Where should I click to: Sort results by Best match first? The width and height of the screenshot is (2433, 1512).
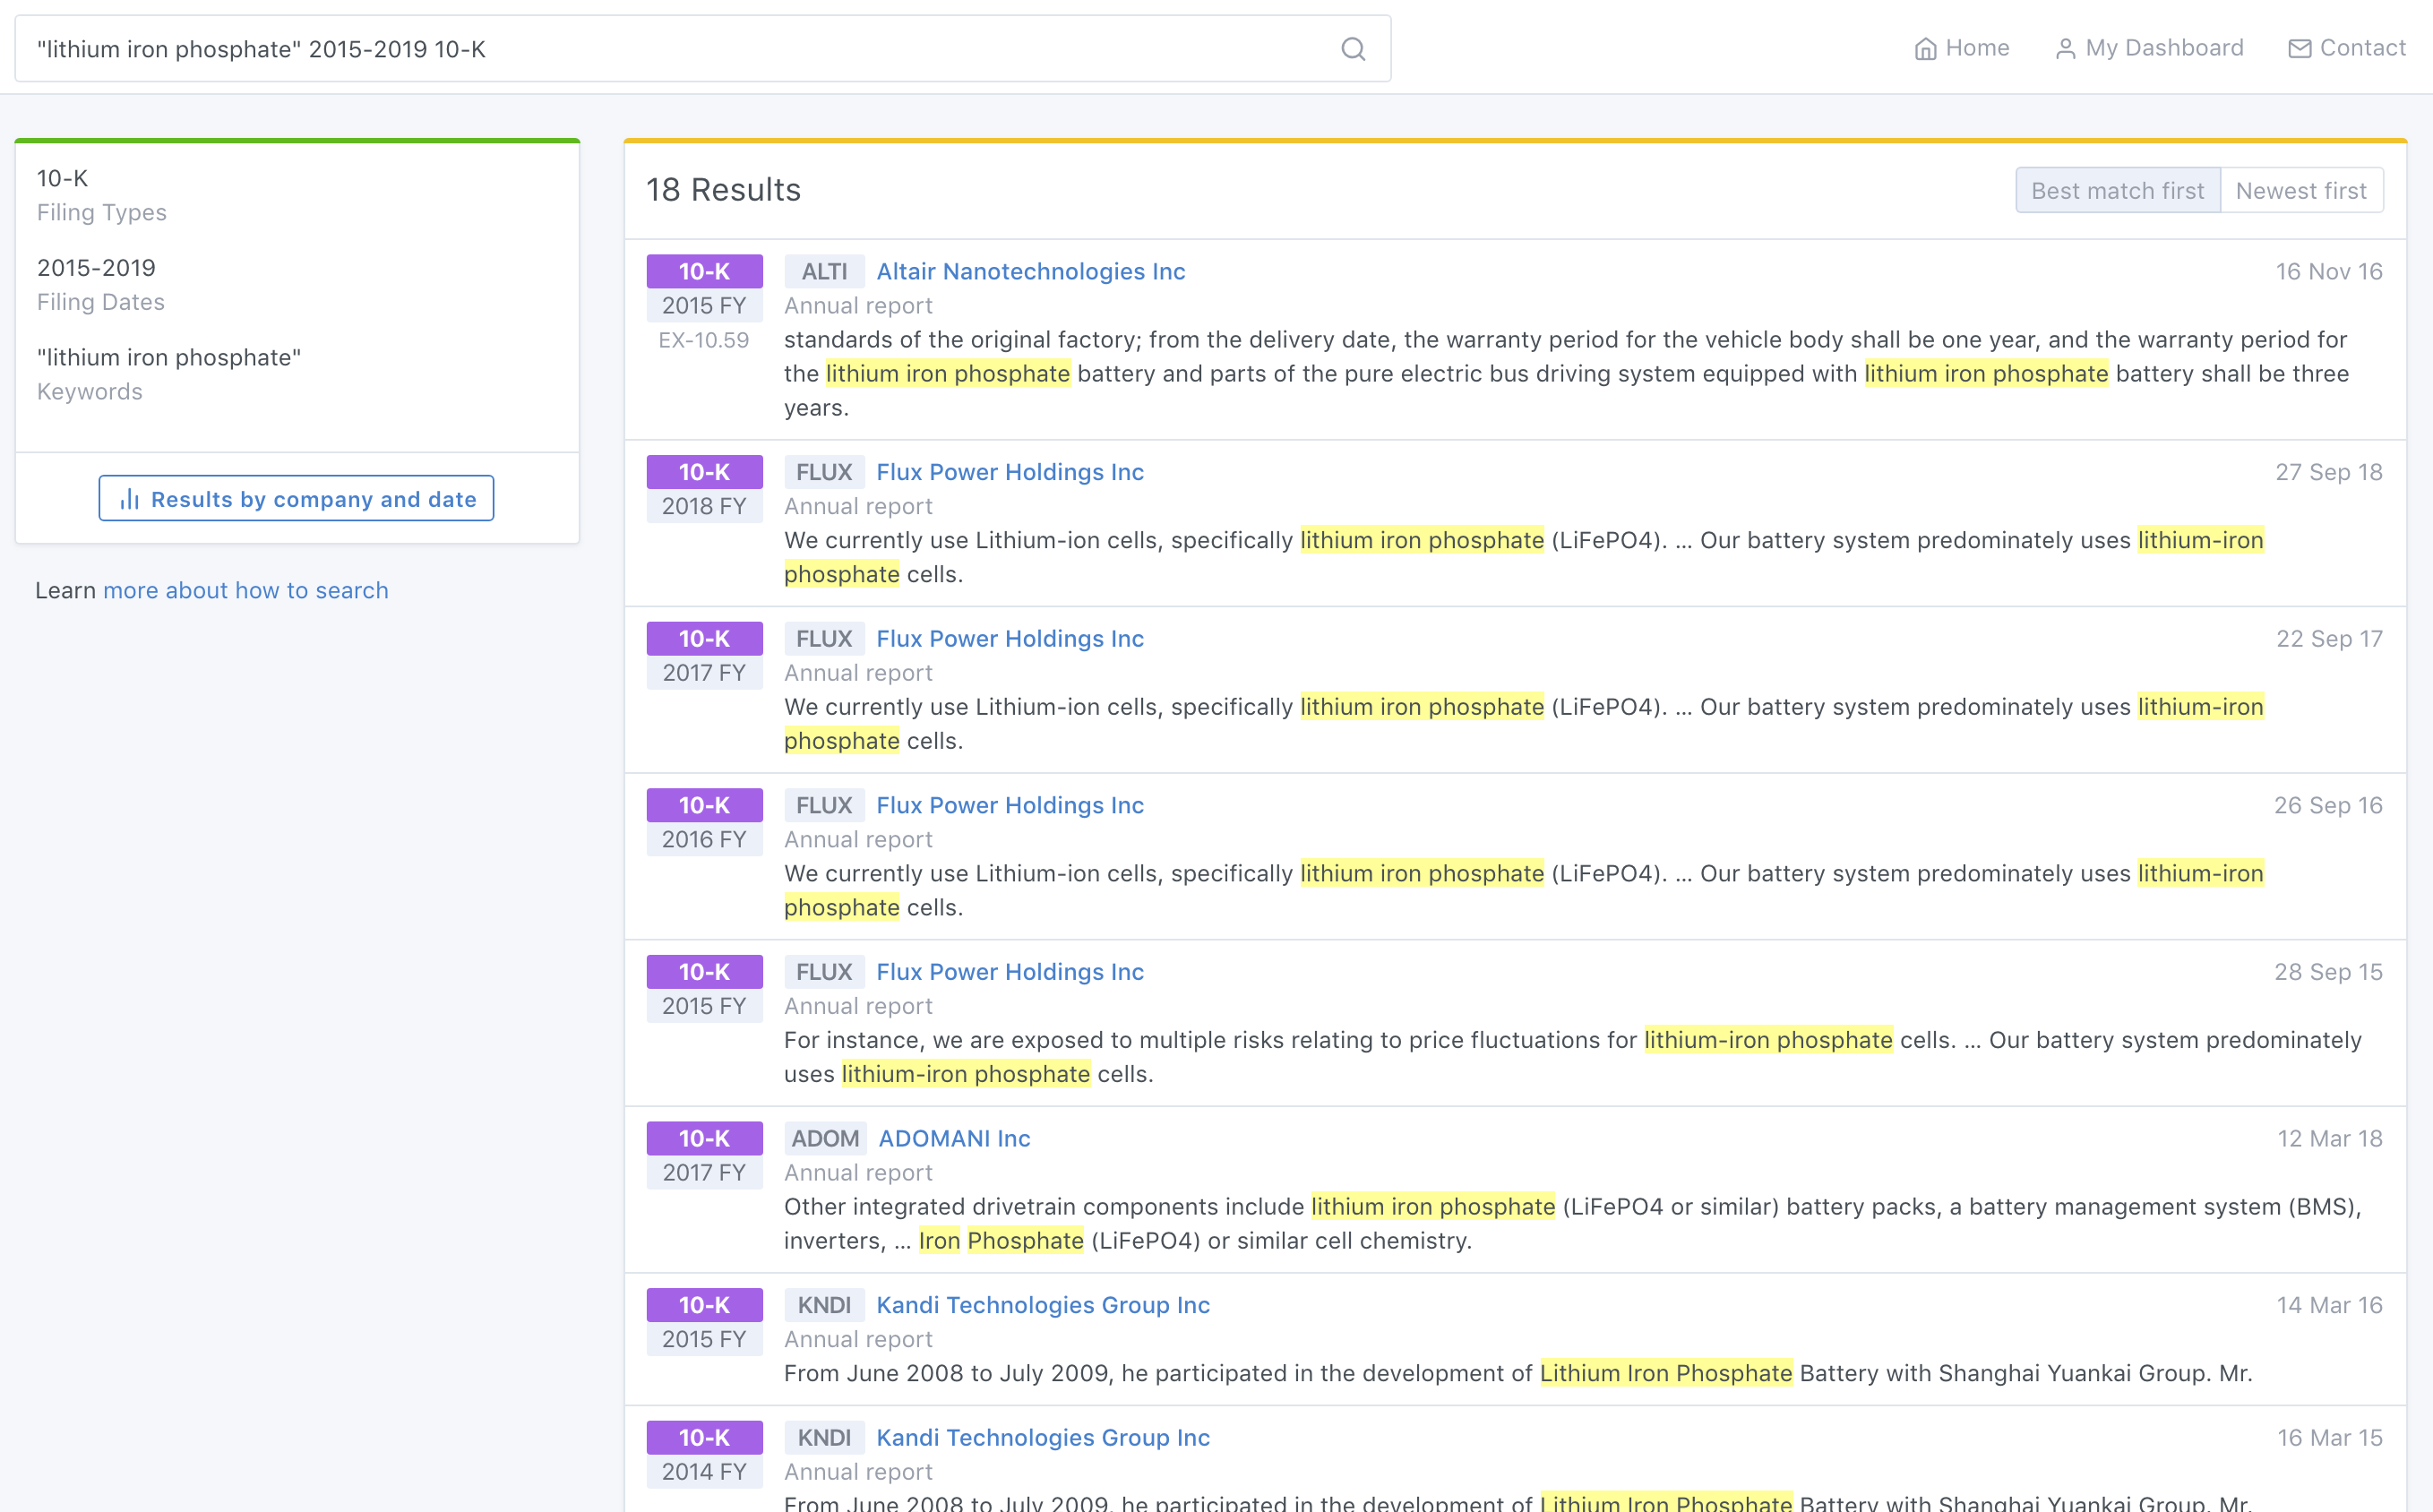tap(2117, 190)
